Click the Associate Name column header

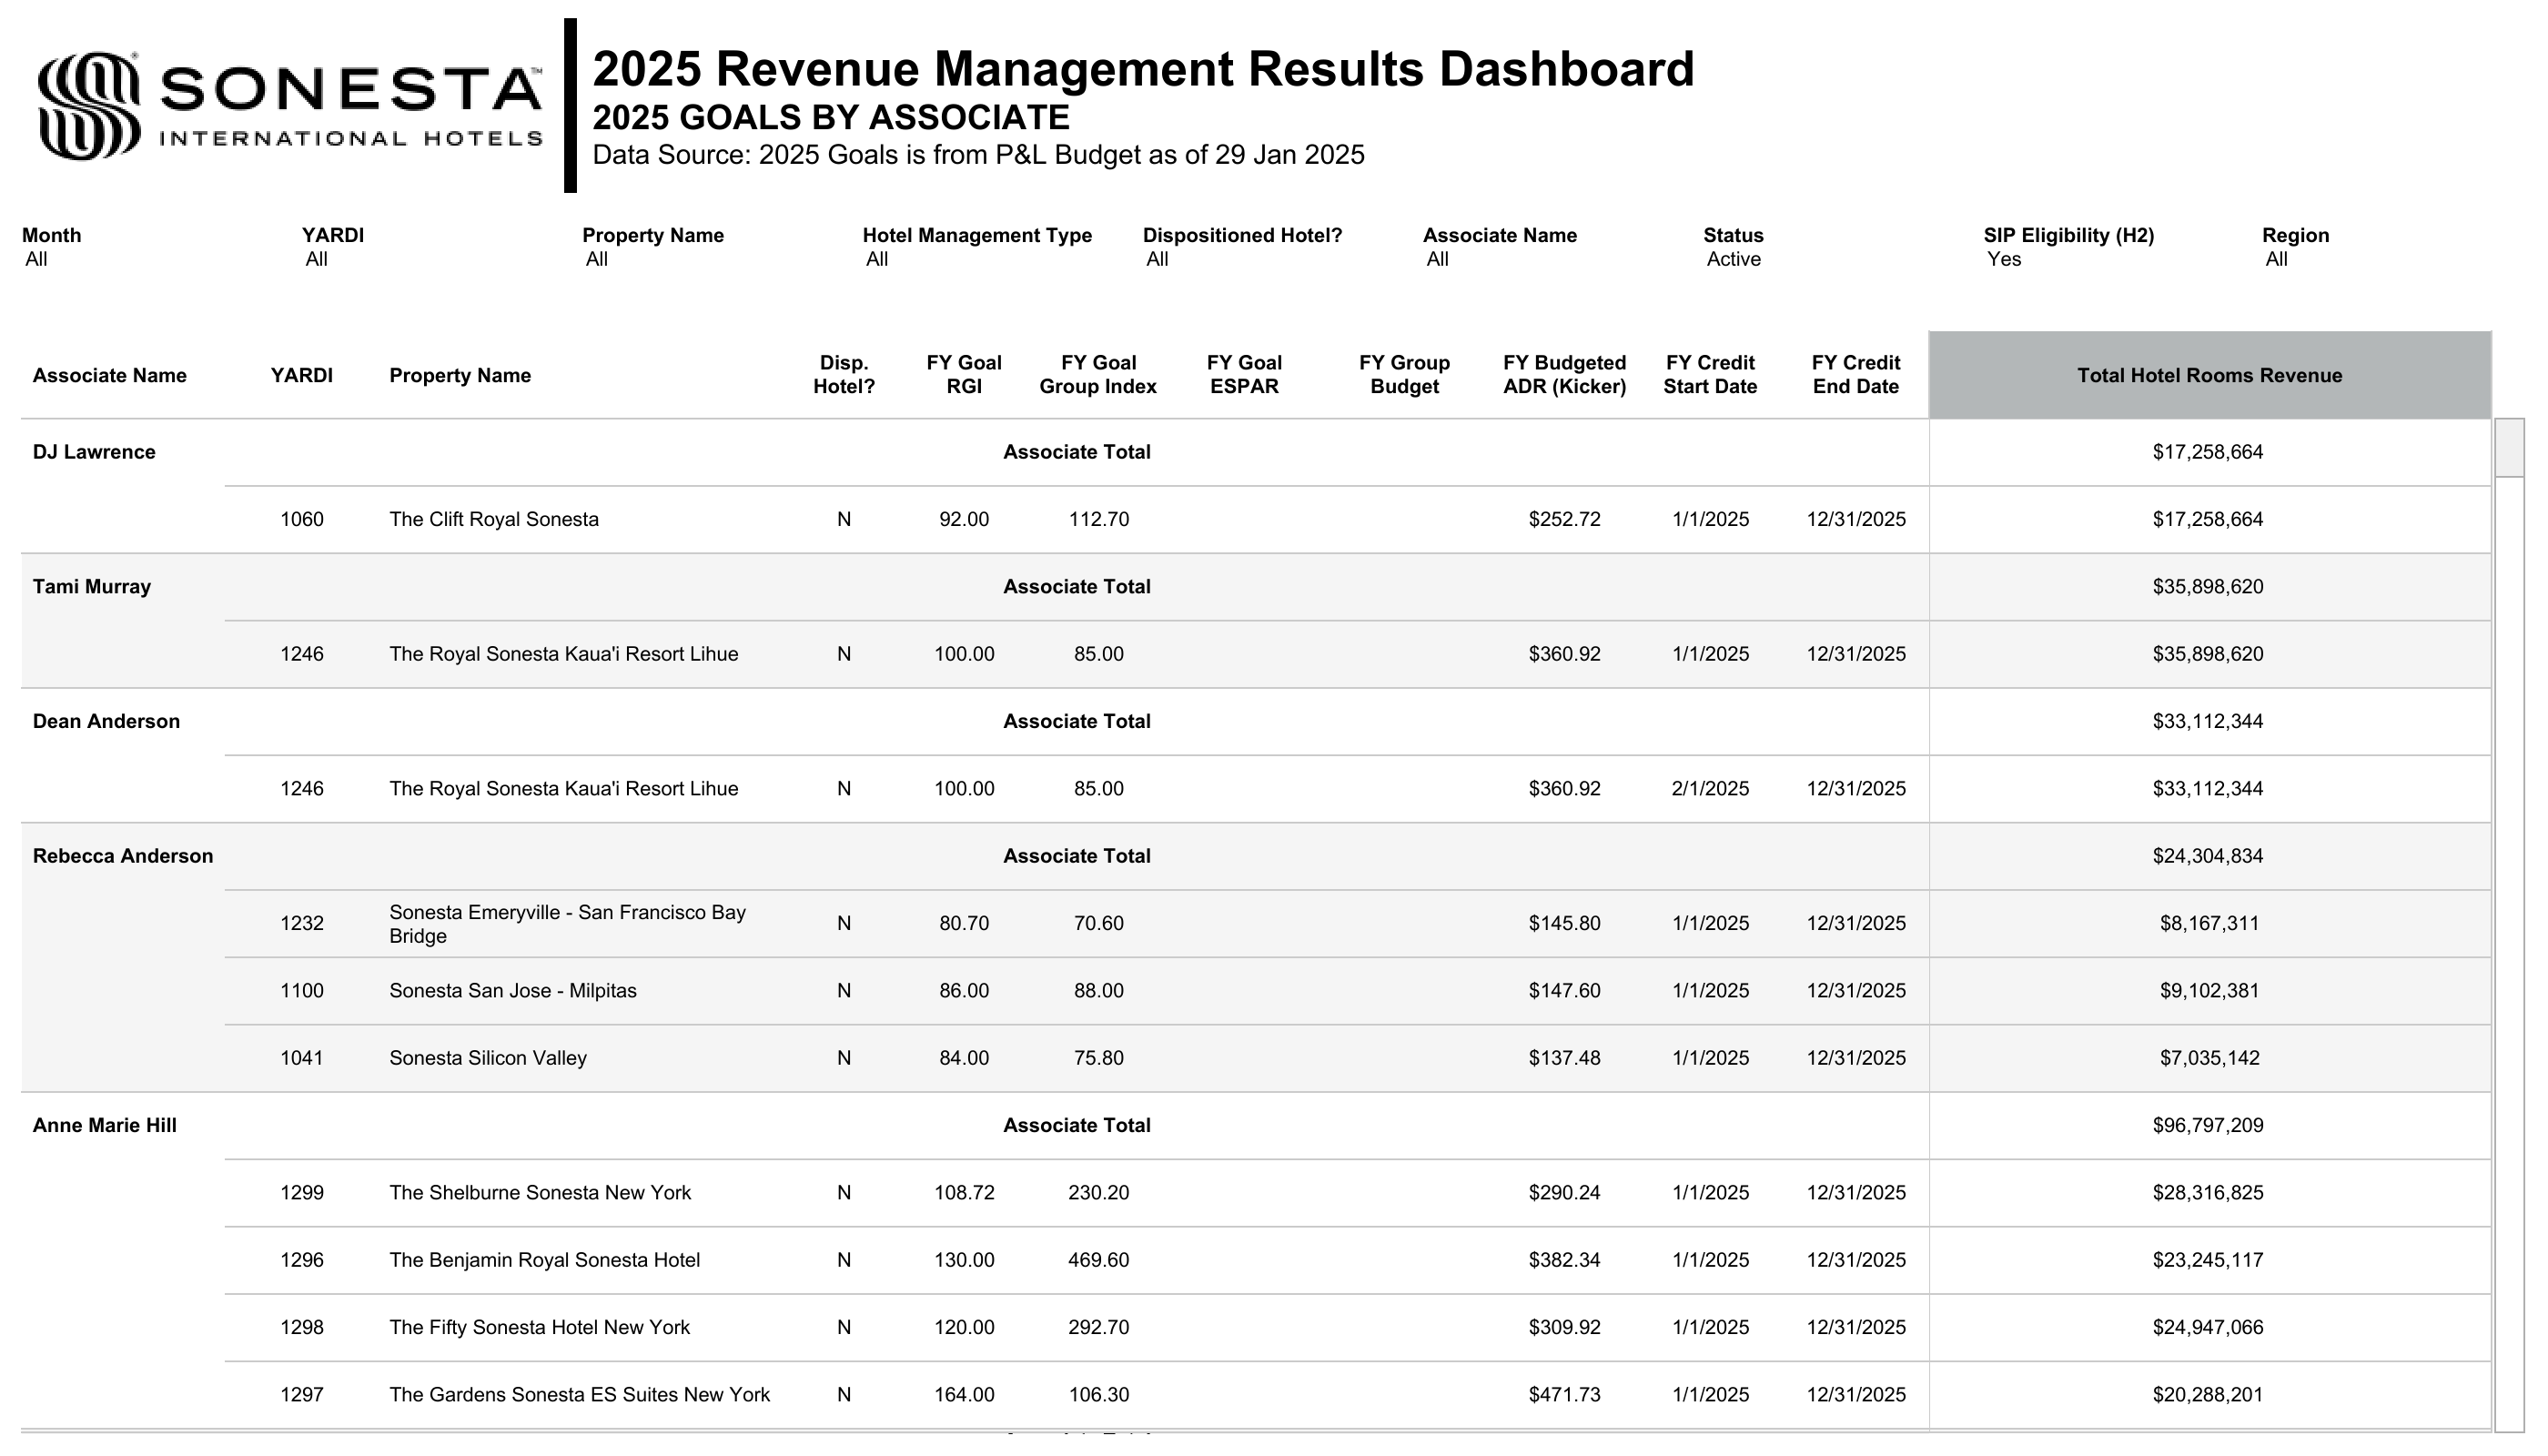click(x=109, y=376)
